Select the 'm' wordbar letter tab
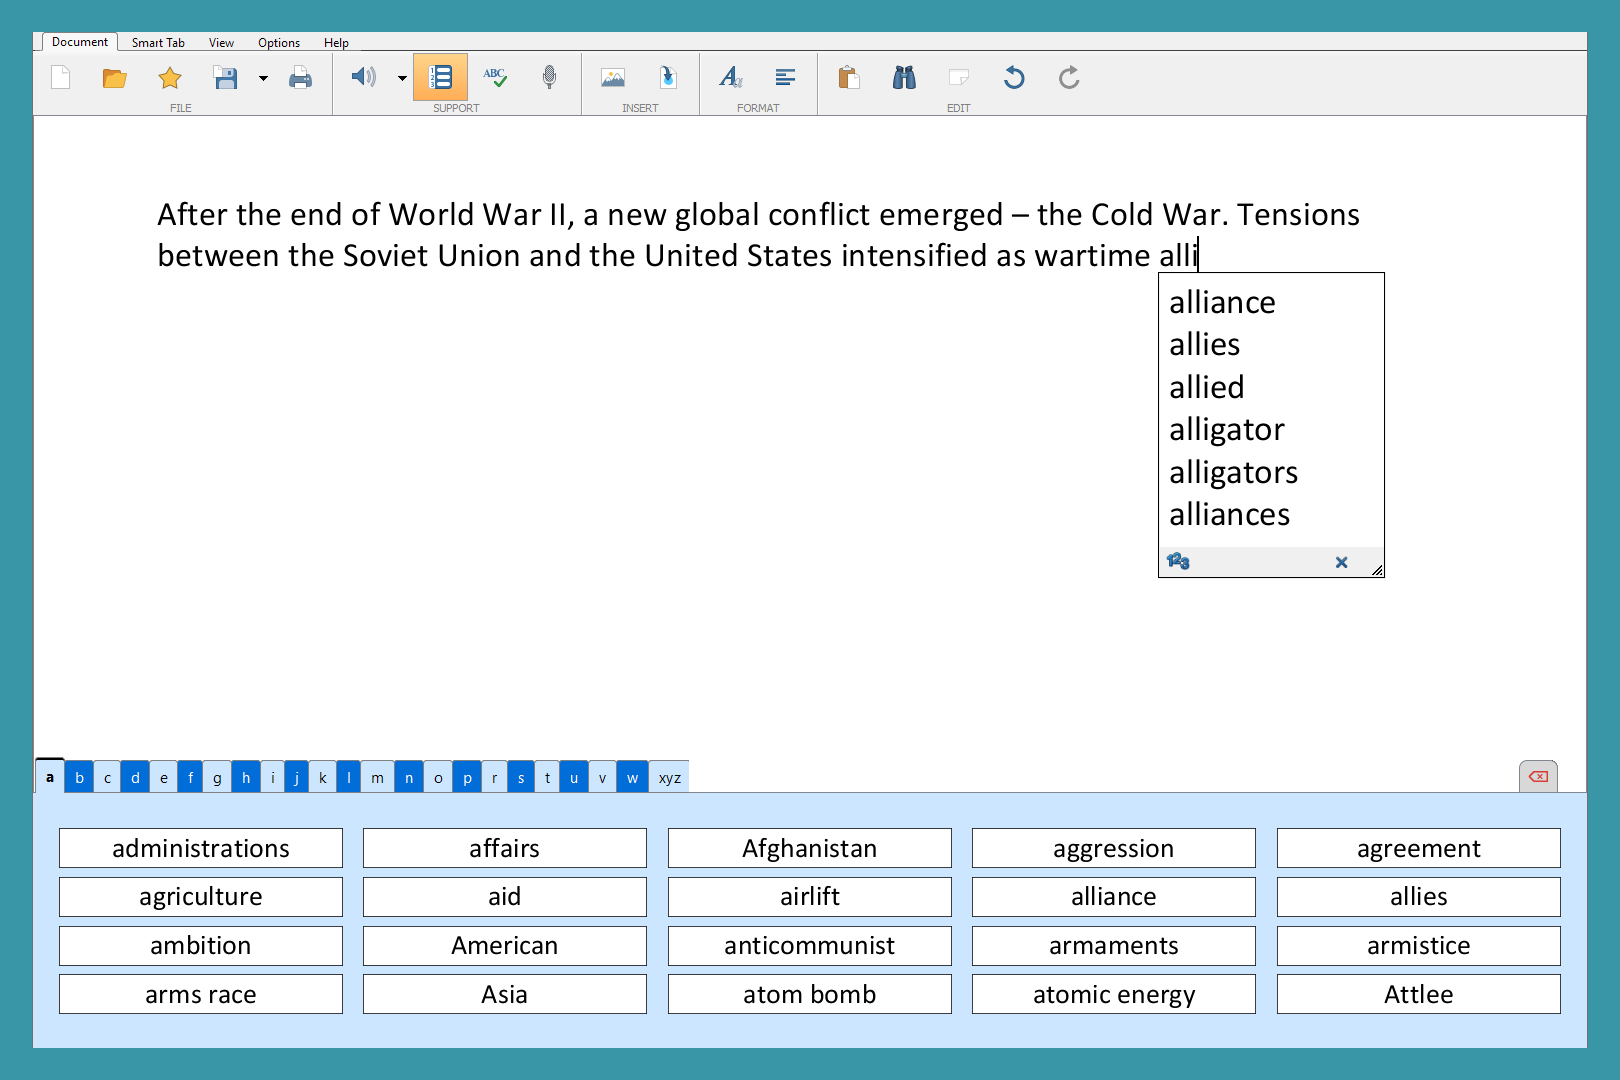 click(377, 777)
